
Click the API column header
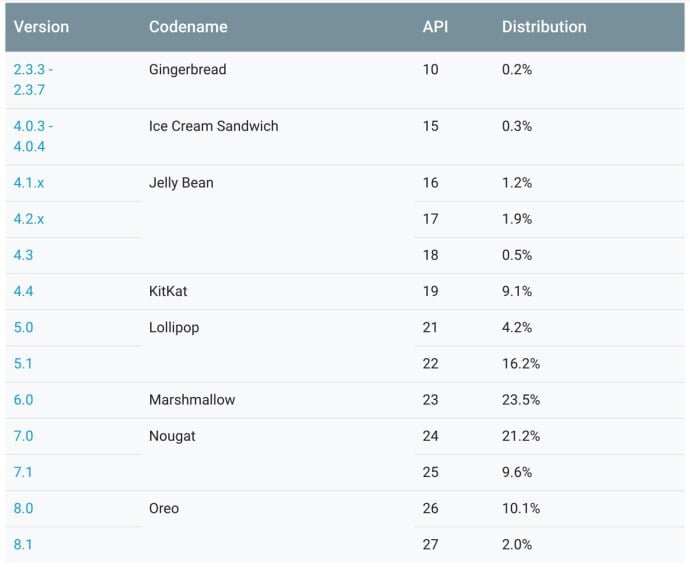pos(435,27)
